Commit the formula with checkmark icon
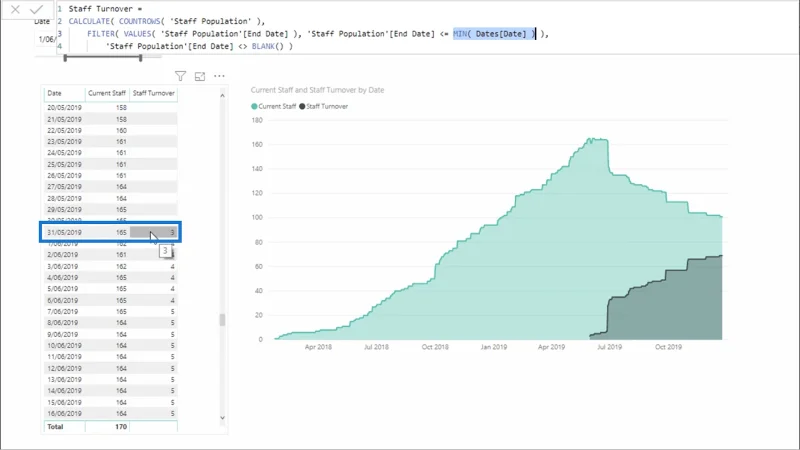800x450 pixels. pyautogui.click(x=36, y=9)
